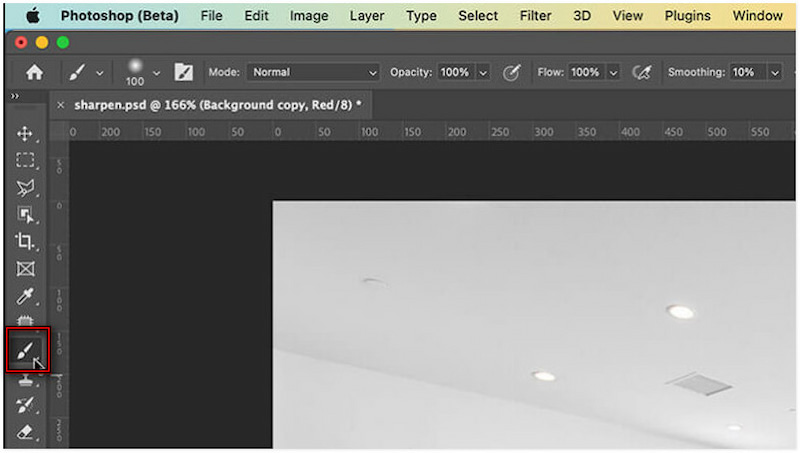This screenshot has height=453, width=800.
Task: Switch to the sharpen.psd document tab
Action: (216, 104)
